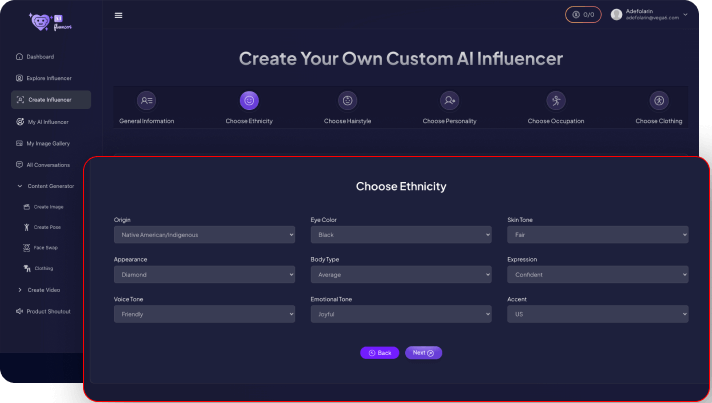Click the Create Image icon
Image resolution: width=712 pixels, height=403 pixels.
26,207
